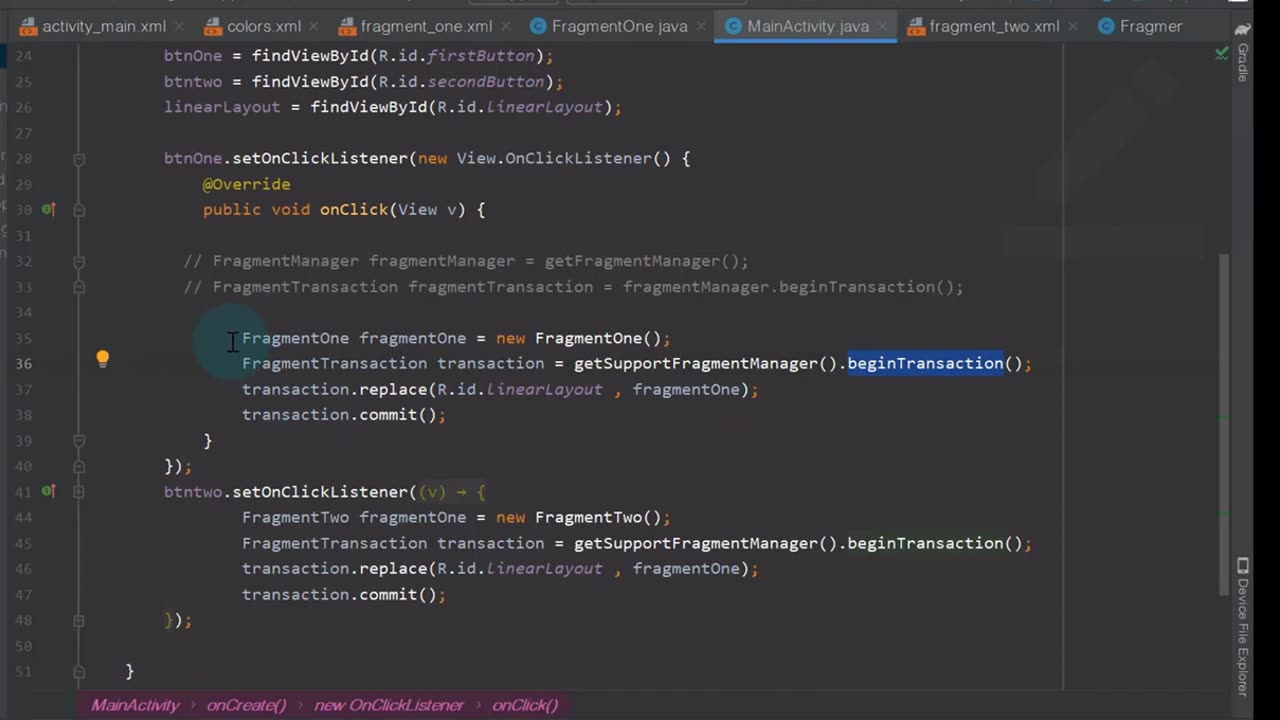This screenshot has height=720, width=1280.
Task: Click the override gutter icon on line 41
Action: pos(48,492)
